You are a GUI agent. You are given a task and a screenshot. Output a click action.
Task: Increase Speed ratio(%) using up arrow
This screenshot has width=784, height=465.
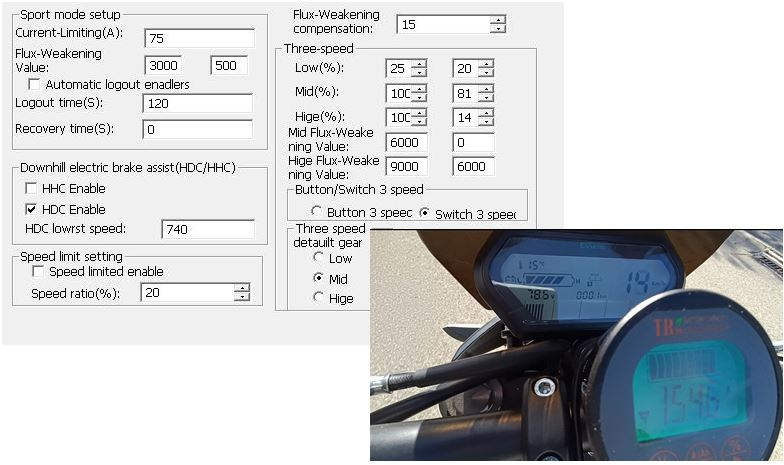(241, 288)
